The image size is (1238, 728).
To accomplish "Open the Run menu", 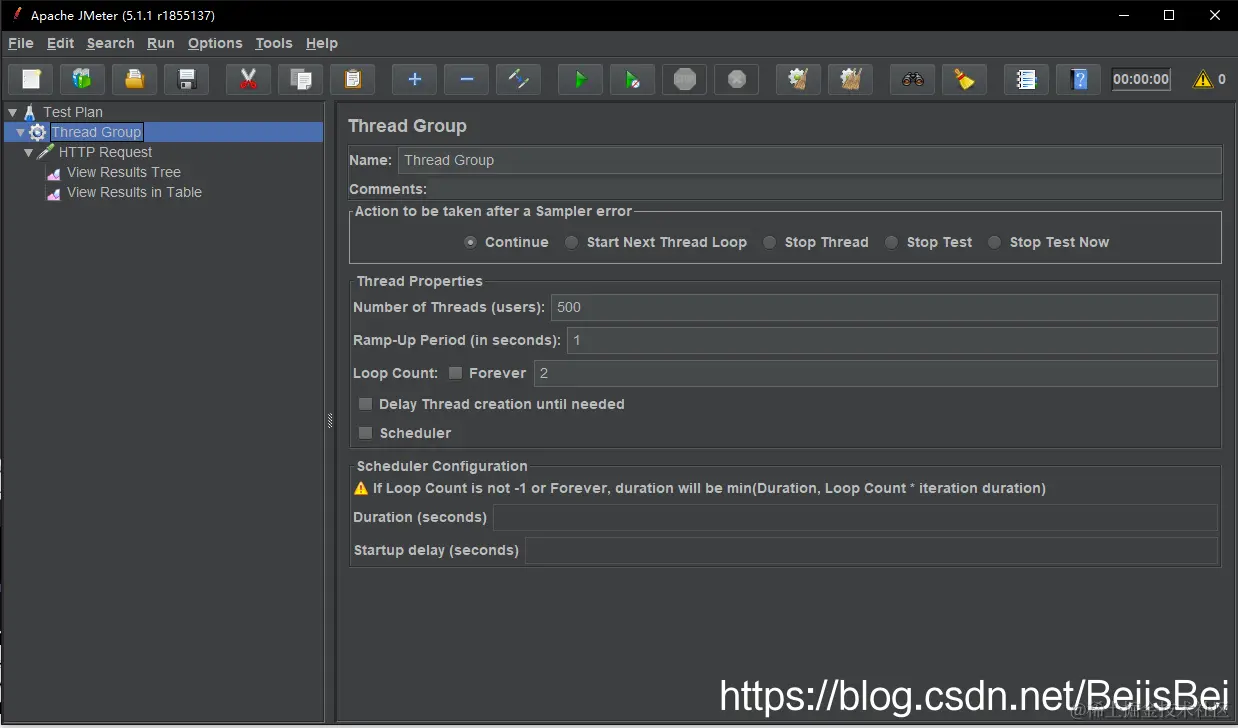I will [161, 43].
